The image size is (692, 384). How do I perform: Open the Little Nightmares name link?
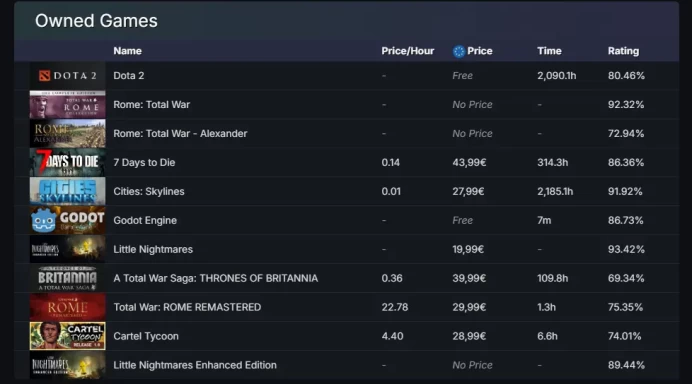tap(153, 249)
